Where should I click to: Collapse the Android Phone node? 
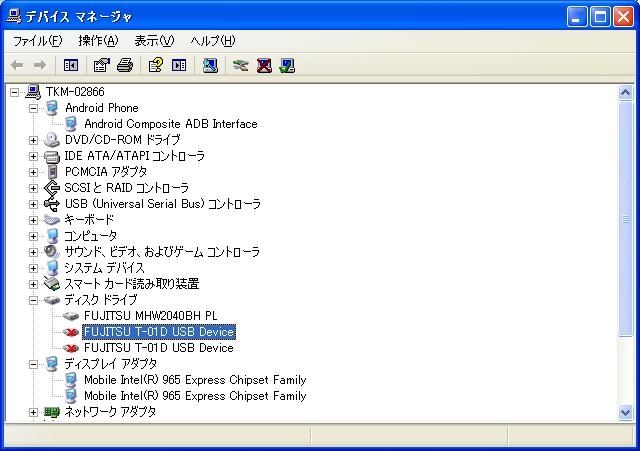pyautogui.click(x=33, y=108)
